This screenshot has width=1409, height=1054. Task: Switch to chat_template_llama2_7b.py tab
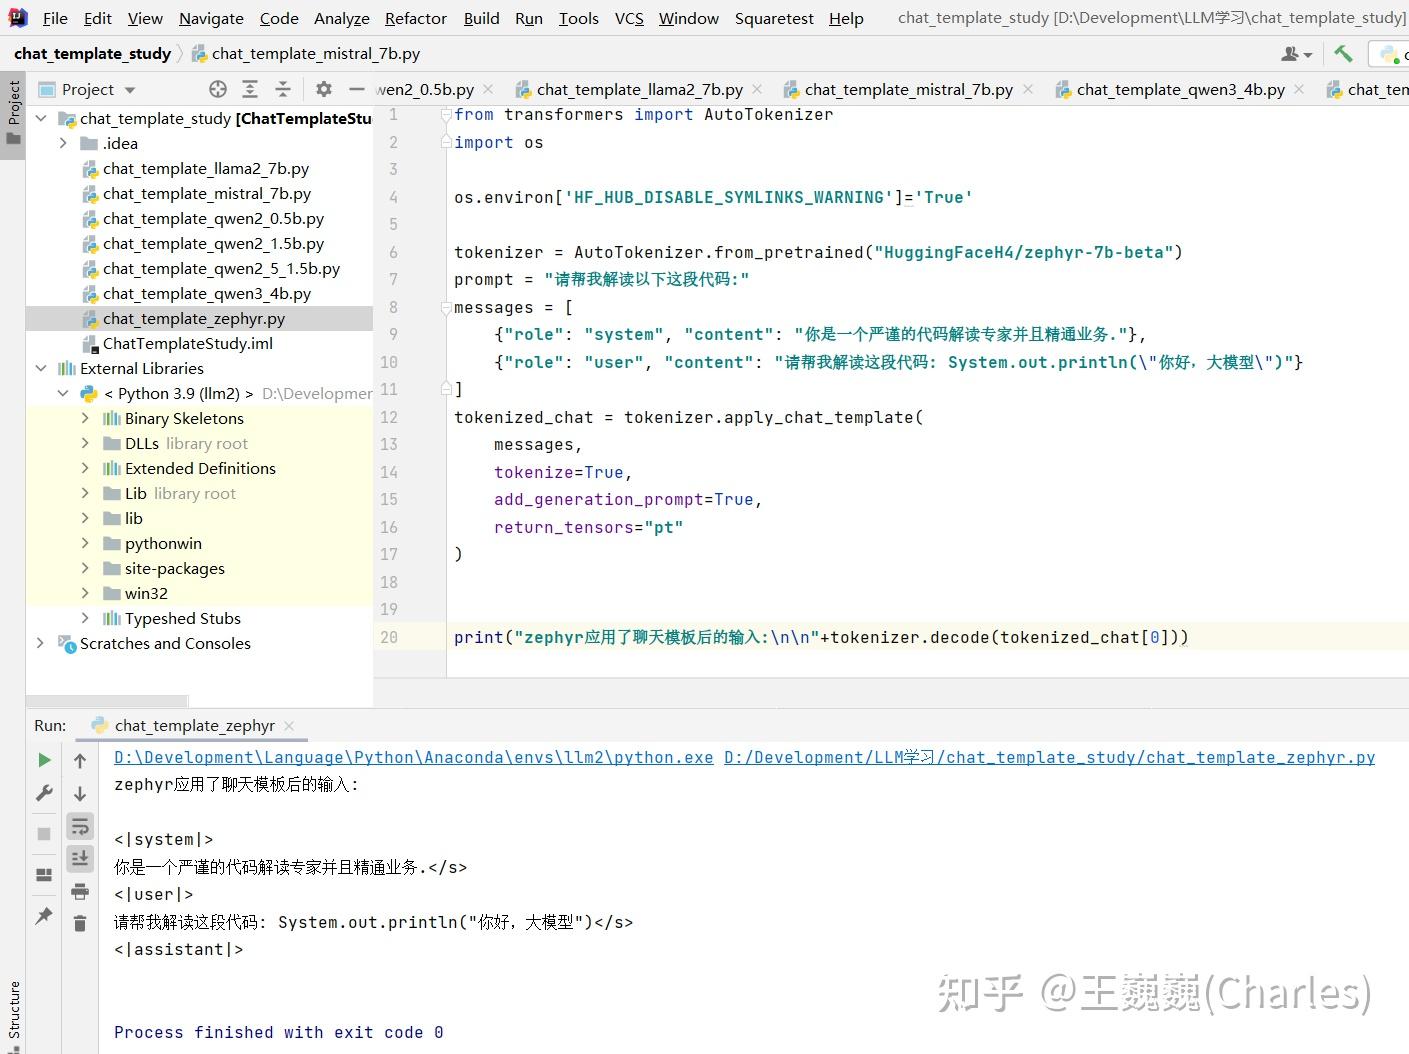tap(639, 89)
